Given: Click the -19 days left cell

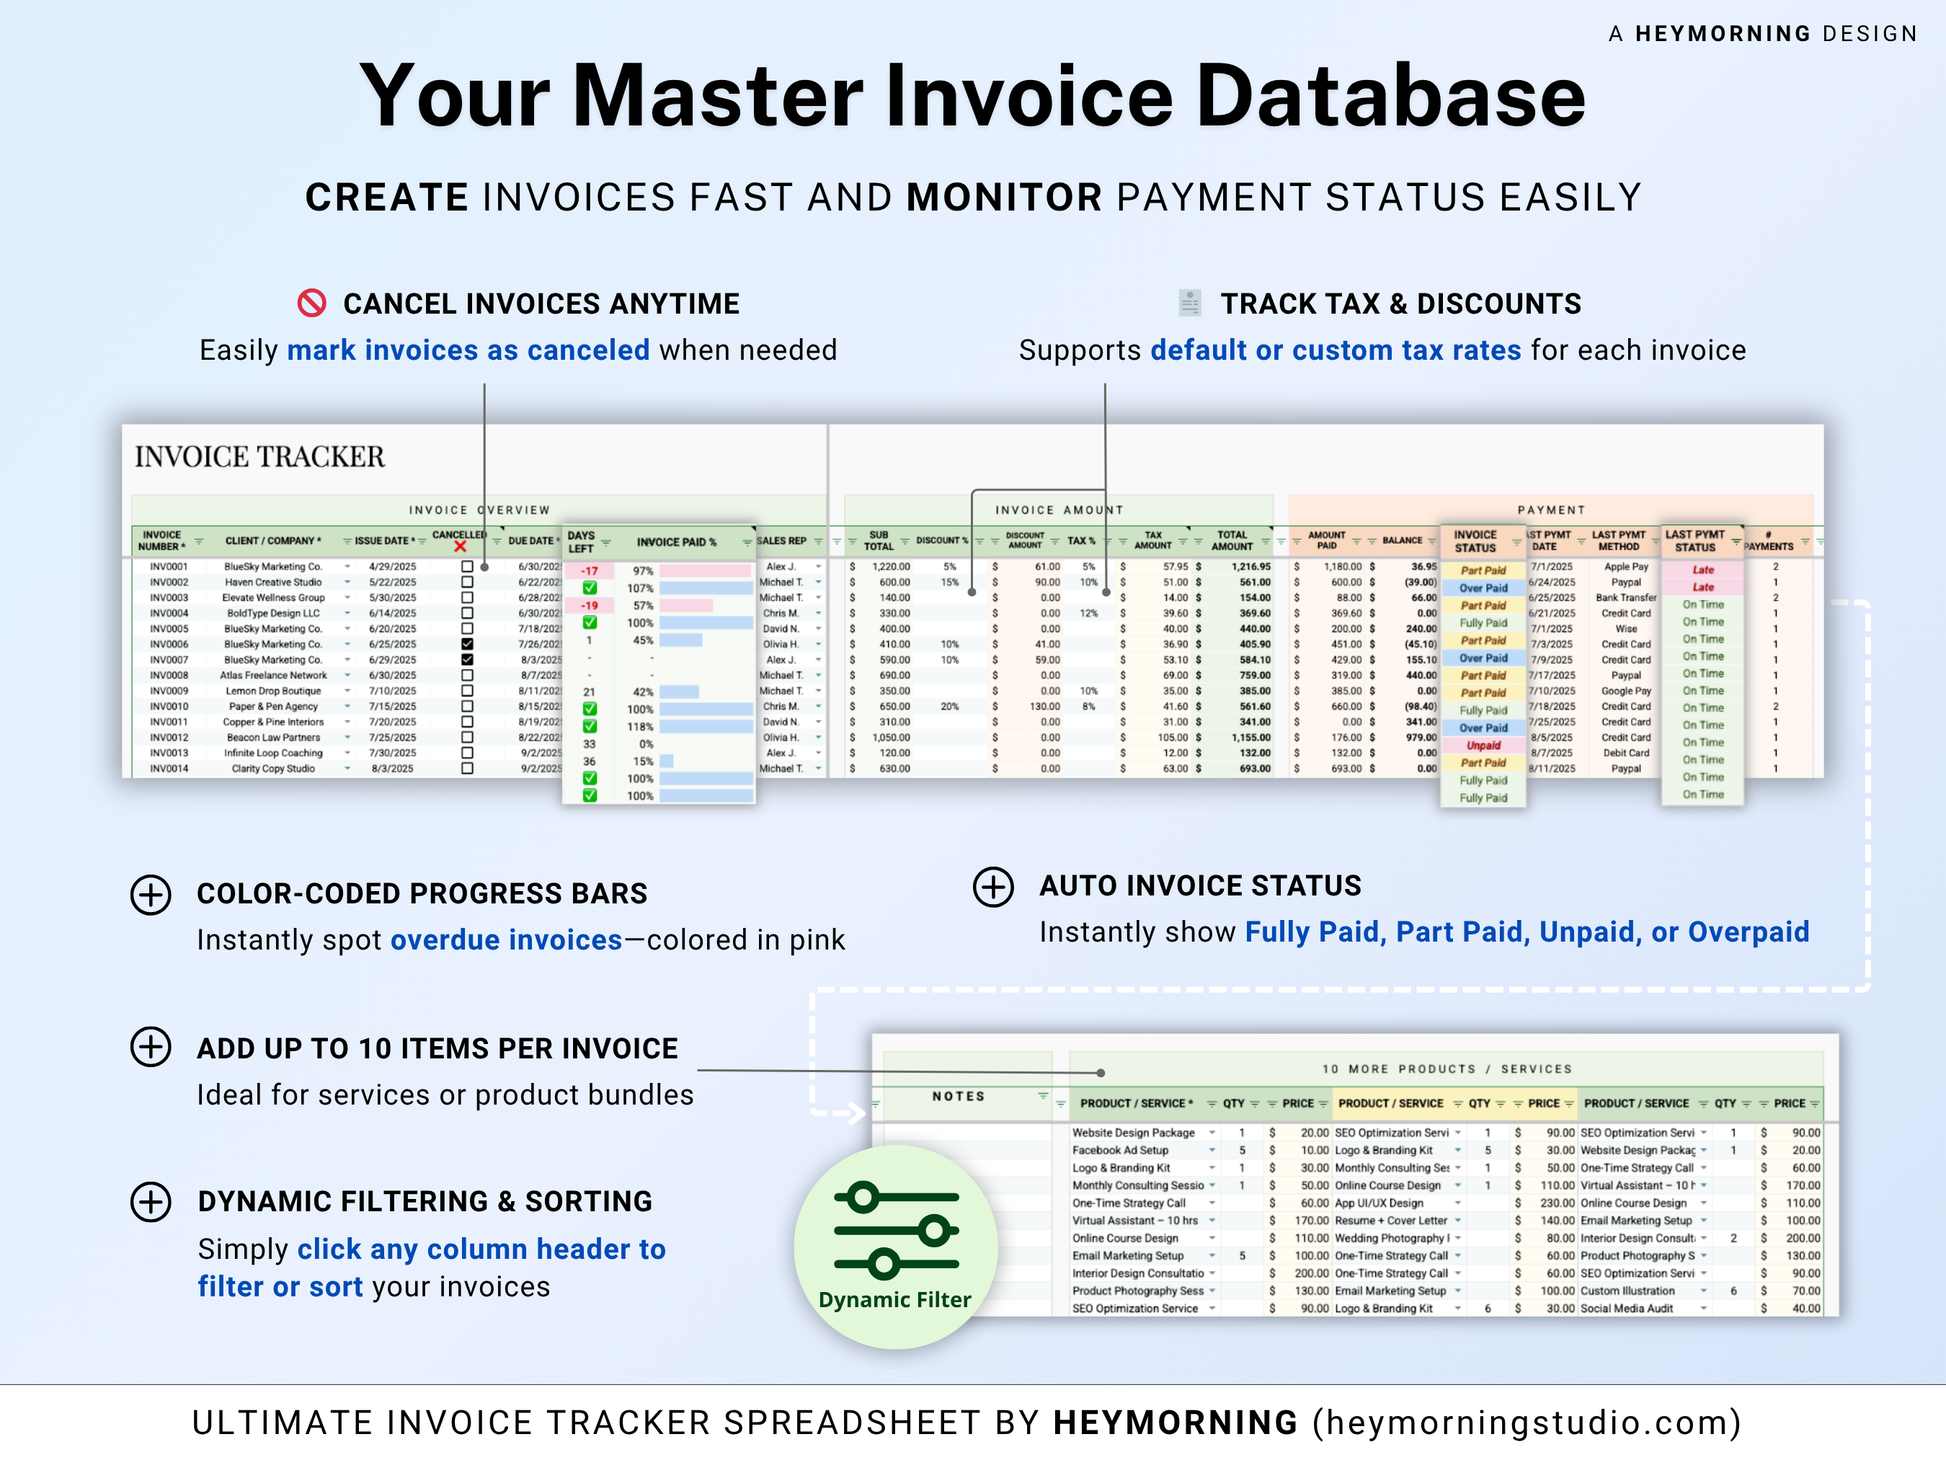Looking at the screenshot, I should pos(590,606).
